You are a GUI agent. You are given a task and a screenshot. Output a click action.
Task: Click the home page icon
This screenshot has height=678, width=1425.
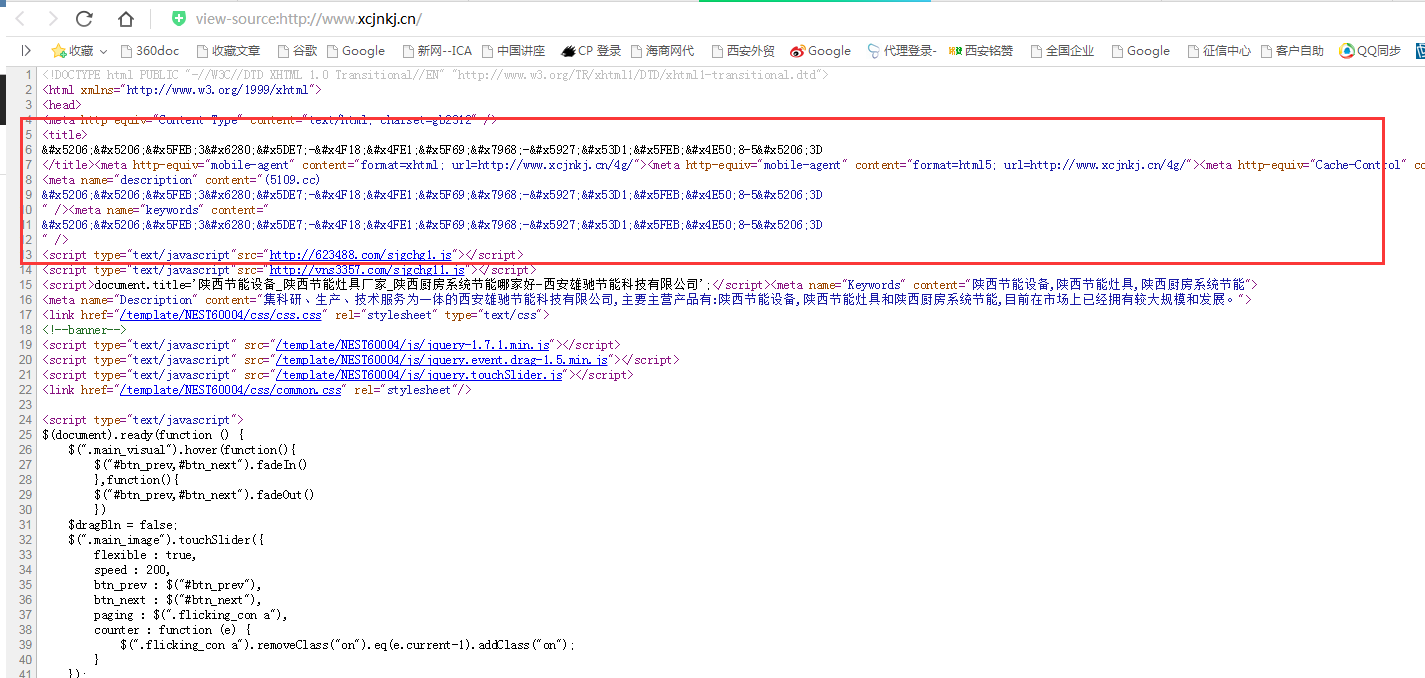(x=124, y=18)
